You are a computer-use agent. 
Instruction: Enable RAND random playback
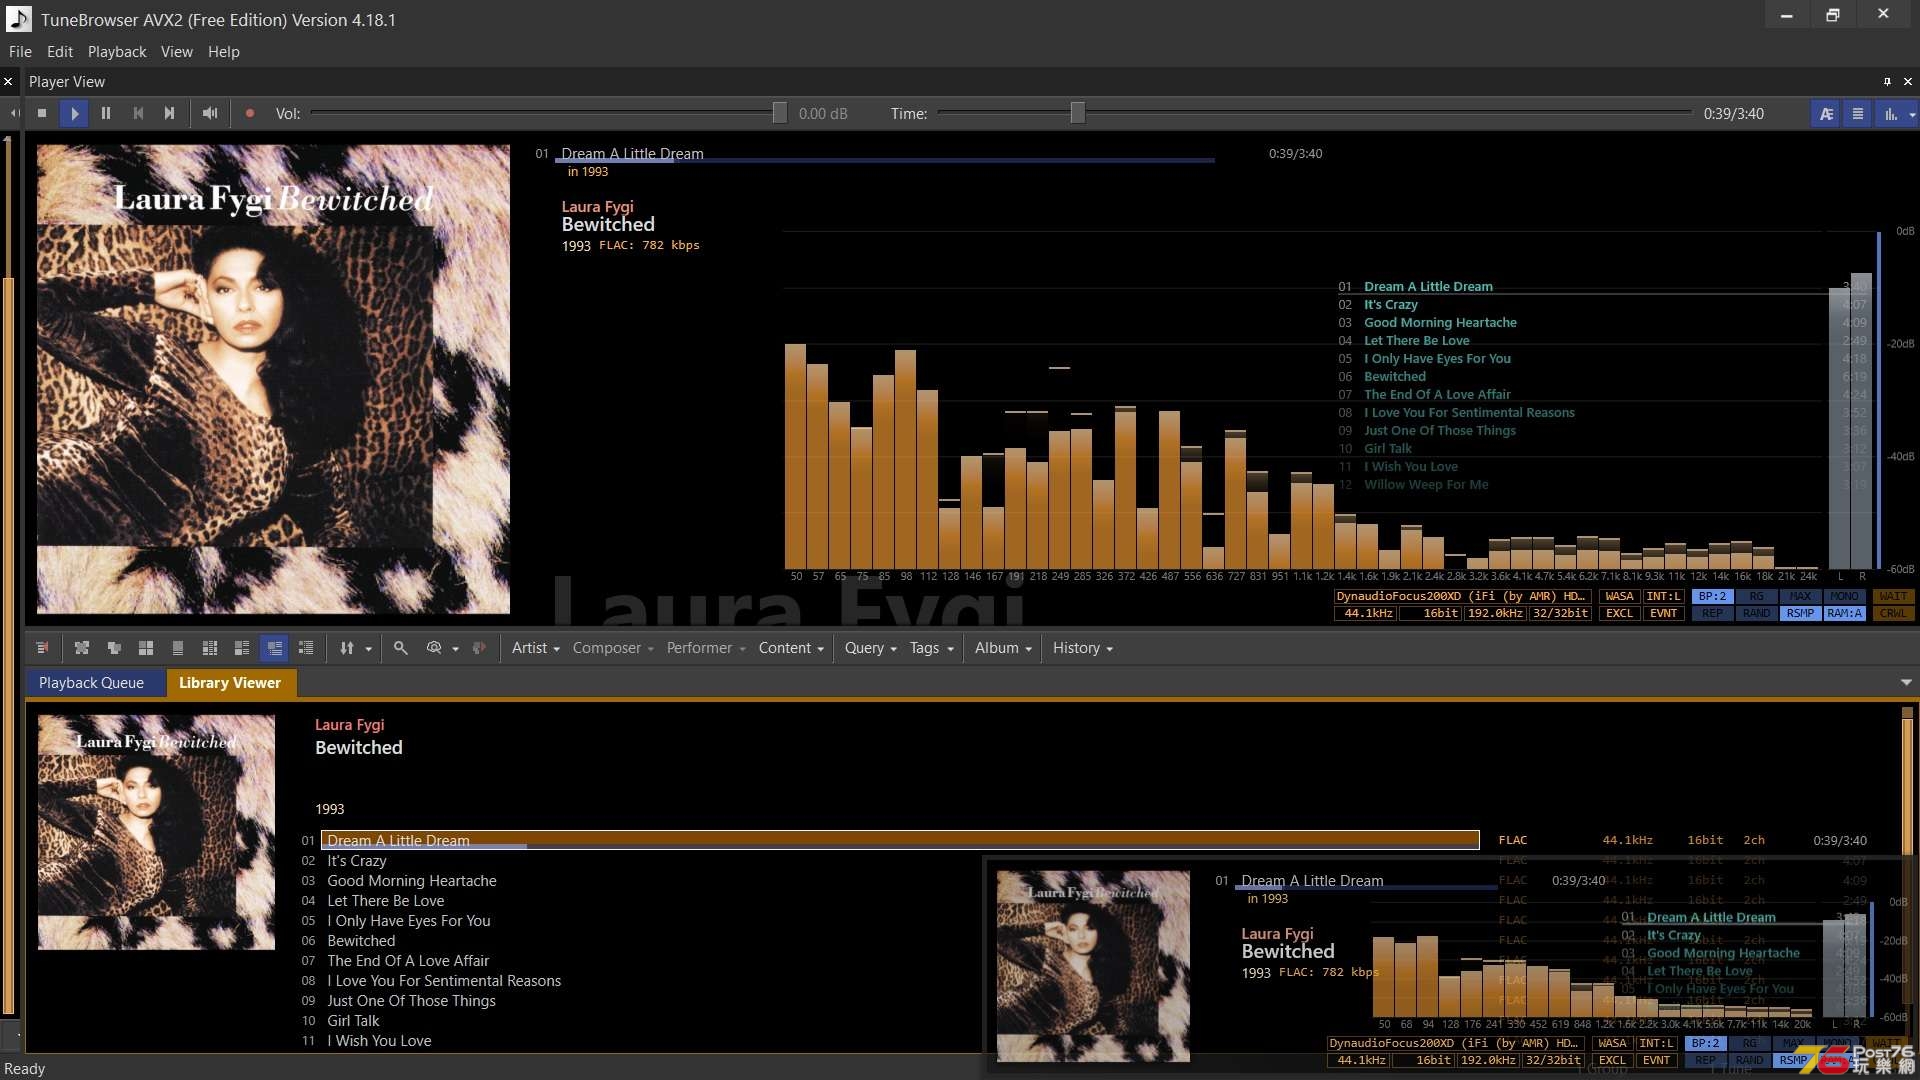[x=1756, y=613]
